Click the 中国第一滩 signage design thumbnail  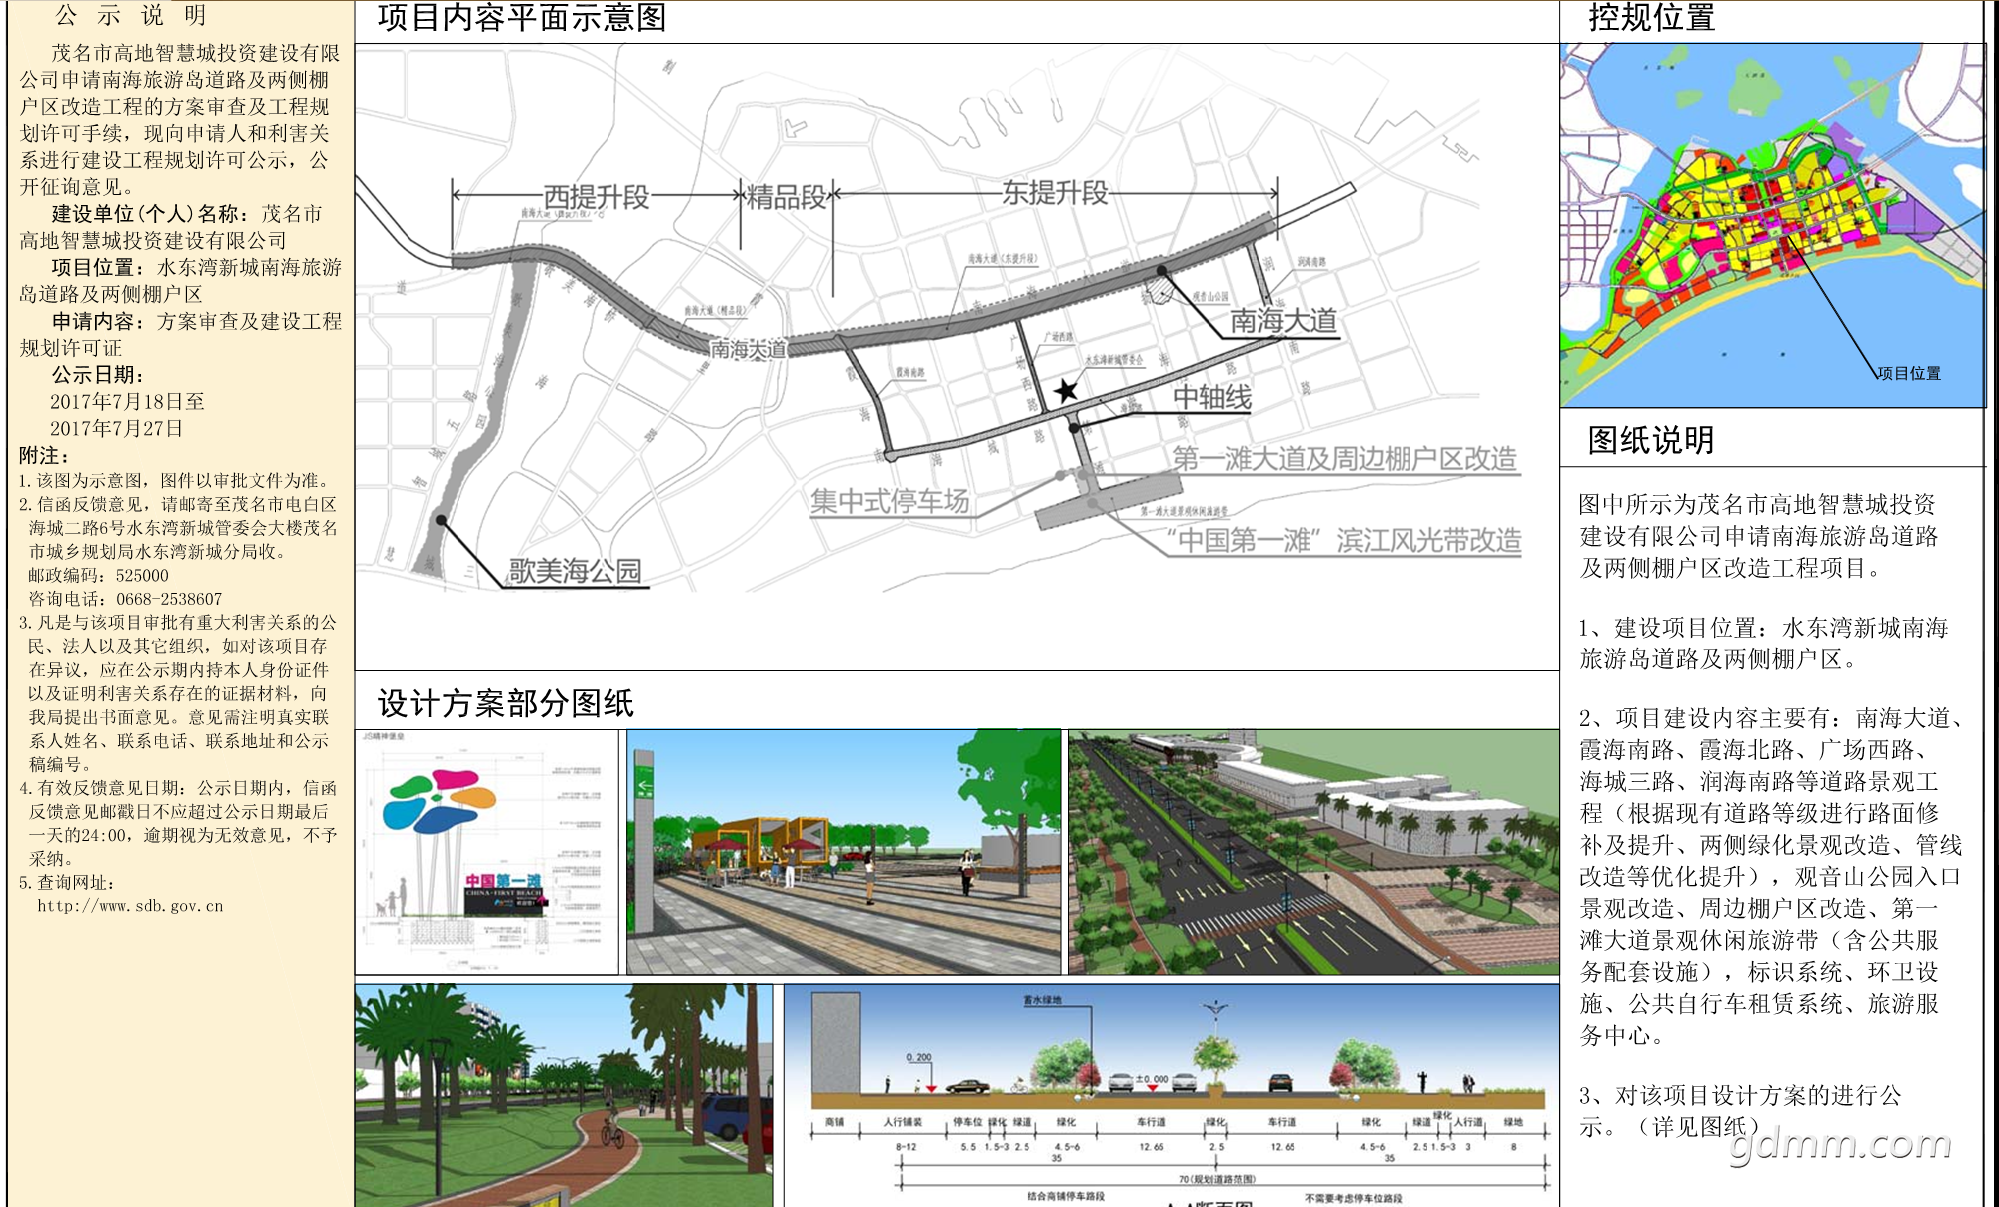coord(487,851)
